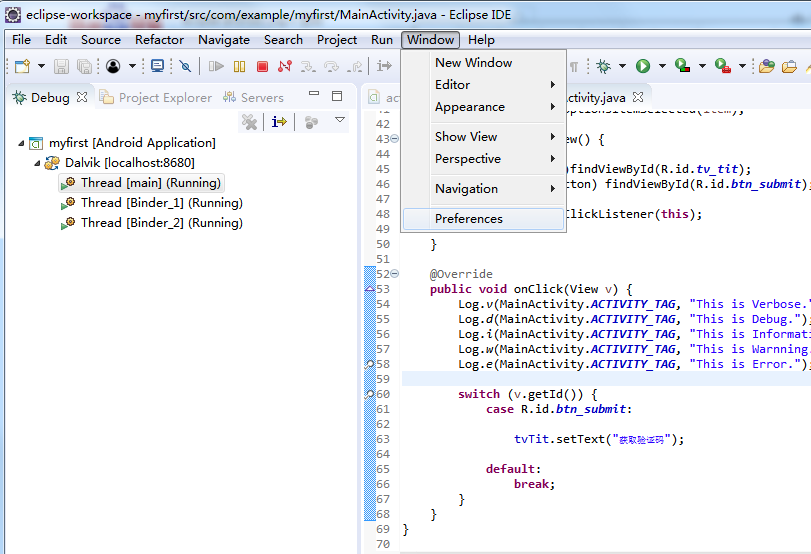This screenshot has width=811, height=554.
Task: Click the Run External Tools icon
Action: (x=723, y=66)
